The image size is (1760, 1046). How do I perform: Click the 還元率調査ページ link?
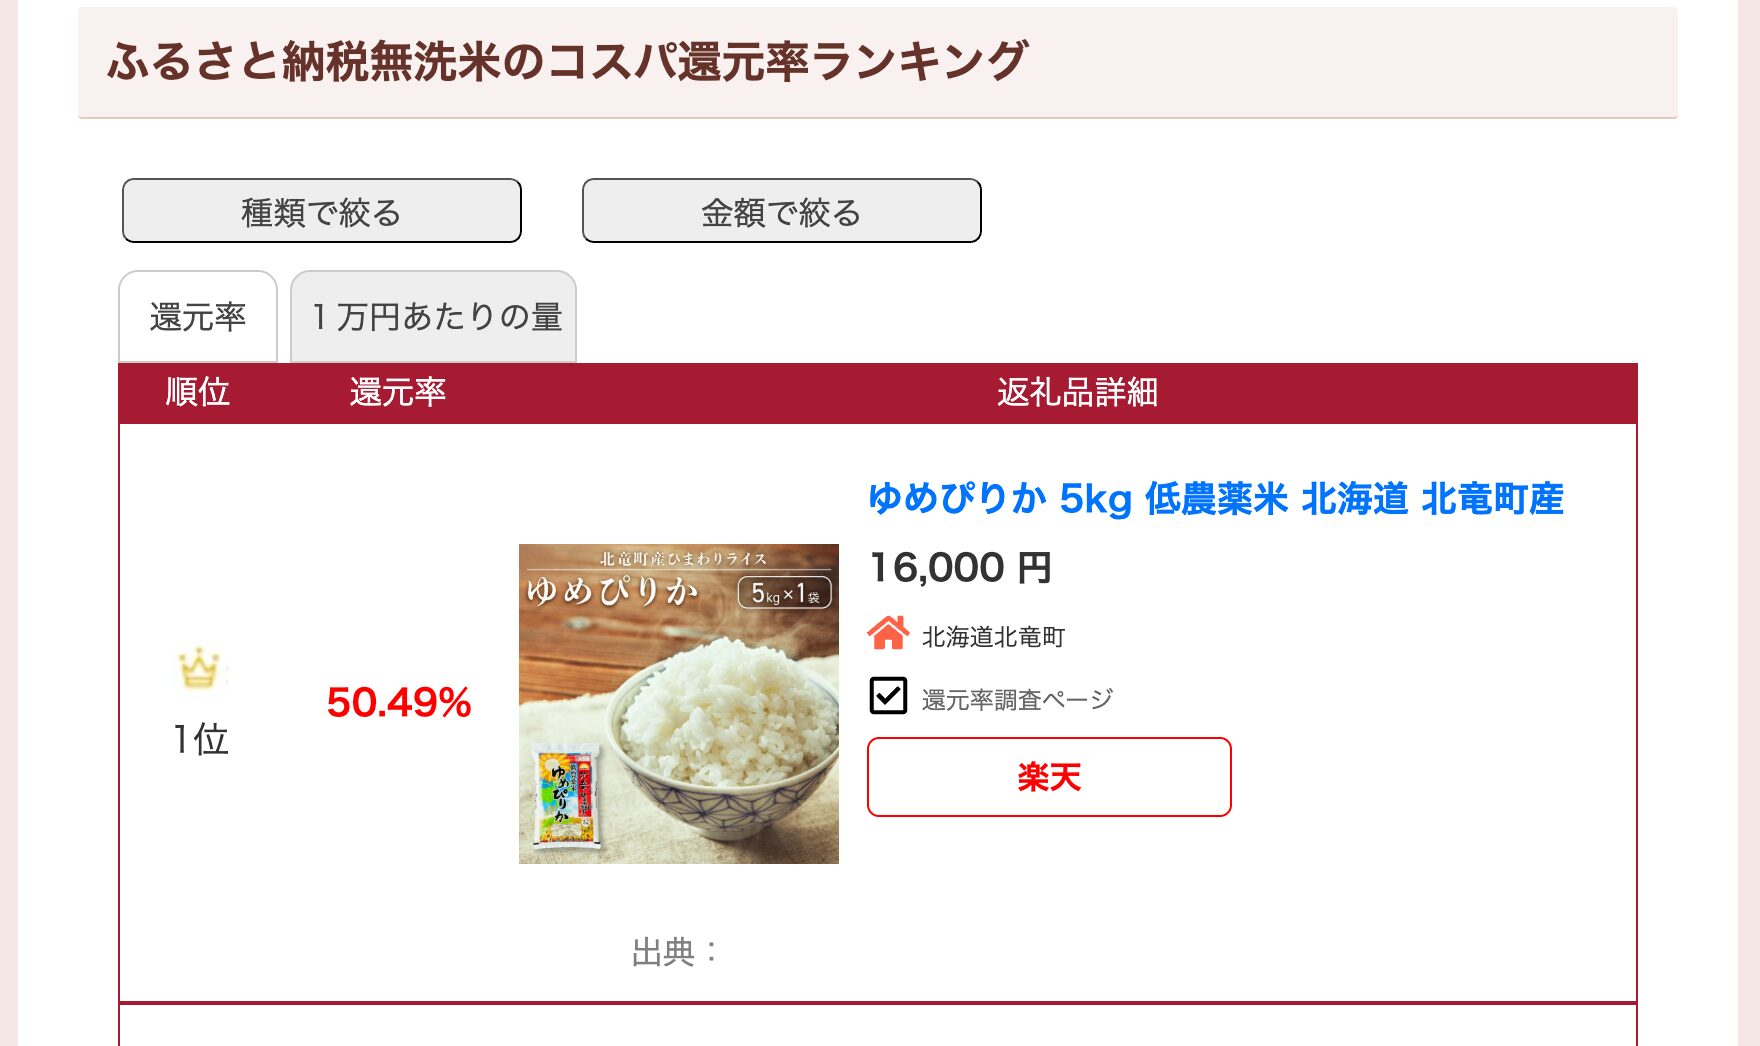pyautogui.click(x=1014, y=699)
